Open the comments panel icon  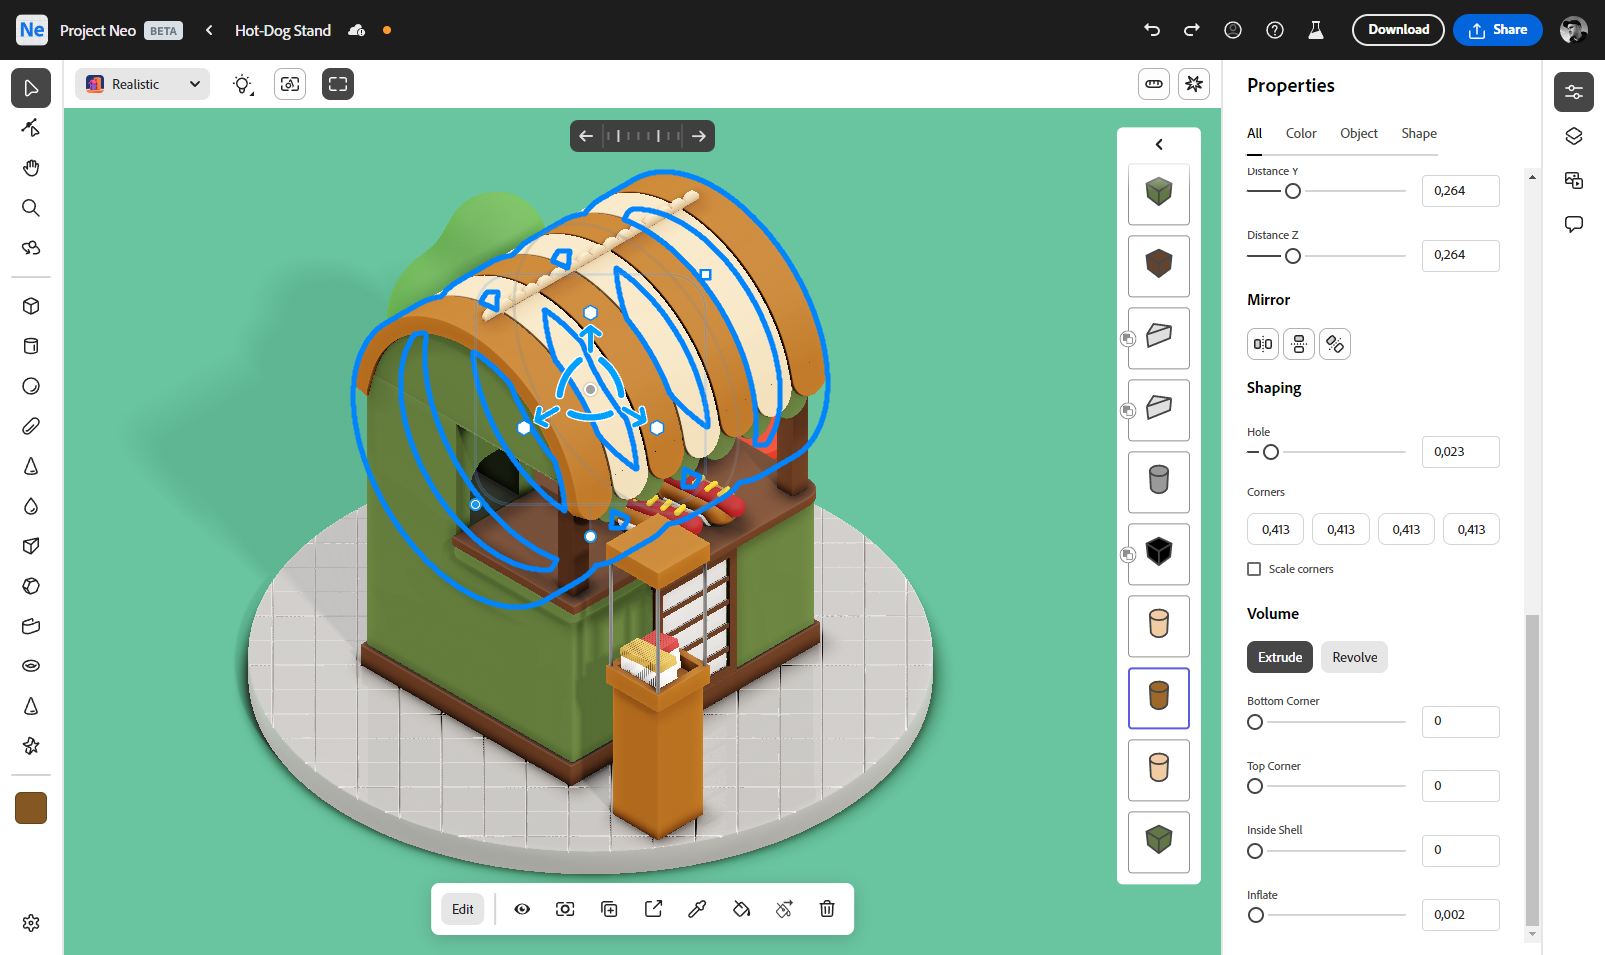(1574, 224)
